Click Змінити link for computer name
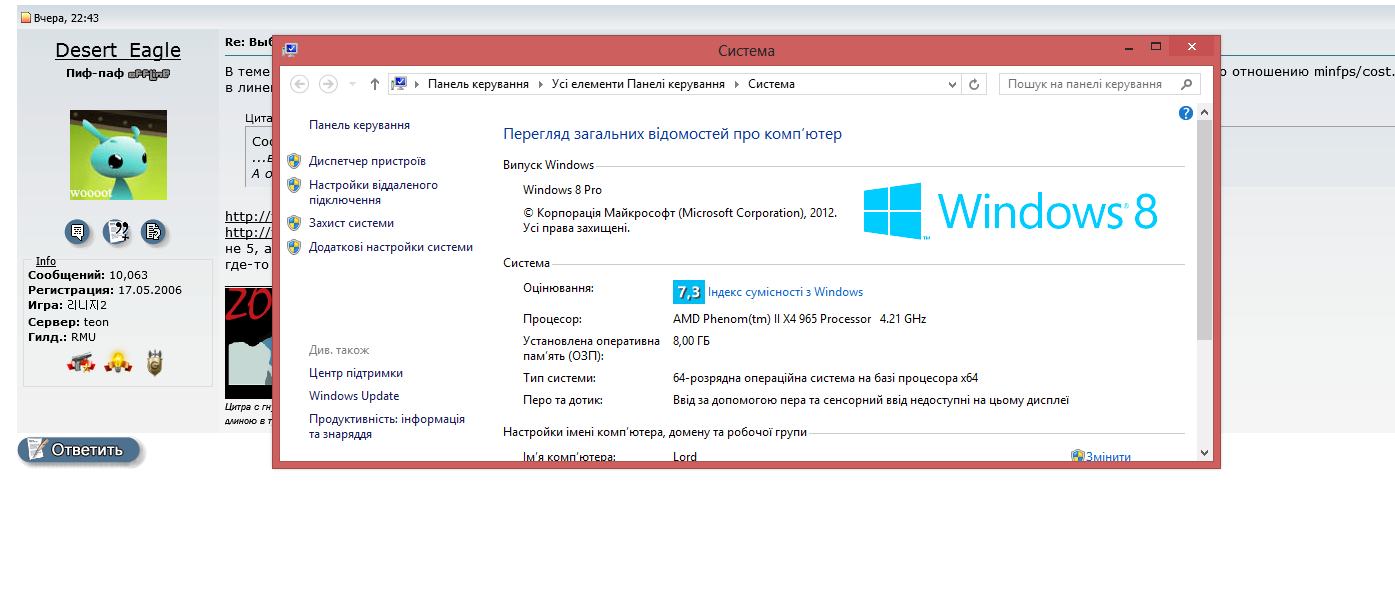 pyautogui.click(x=1108, y=457)
